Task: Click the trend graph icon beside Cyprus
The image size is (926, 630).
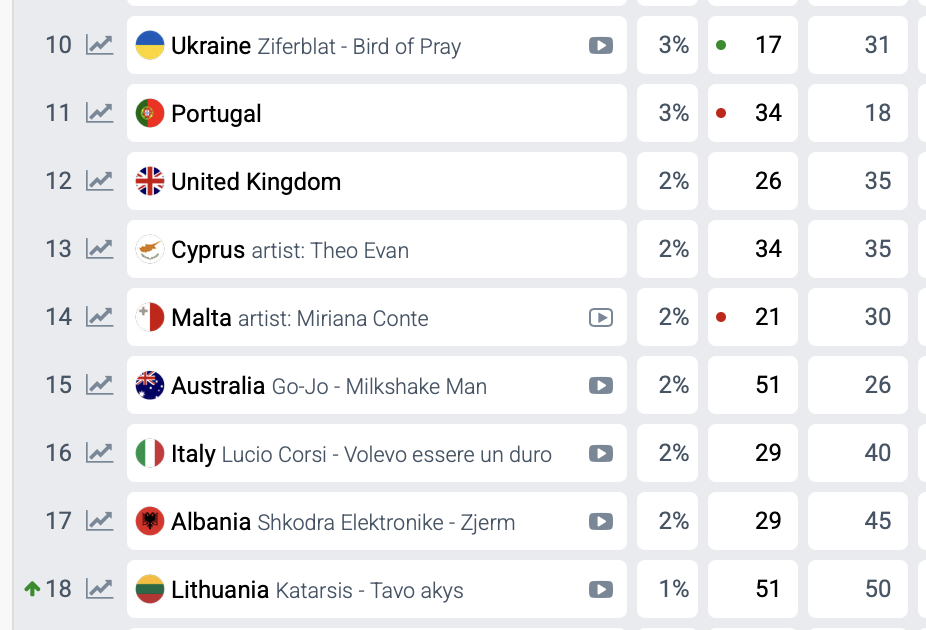Action: 99,249
